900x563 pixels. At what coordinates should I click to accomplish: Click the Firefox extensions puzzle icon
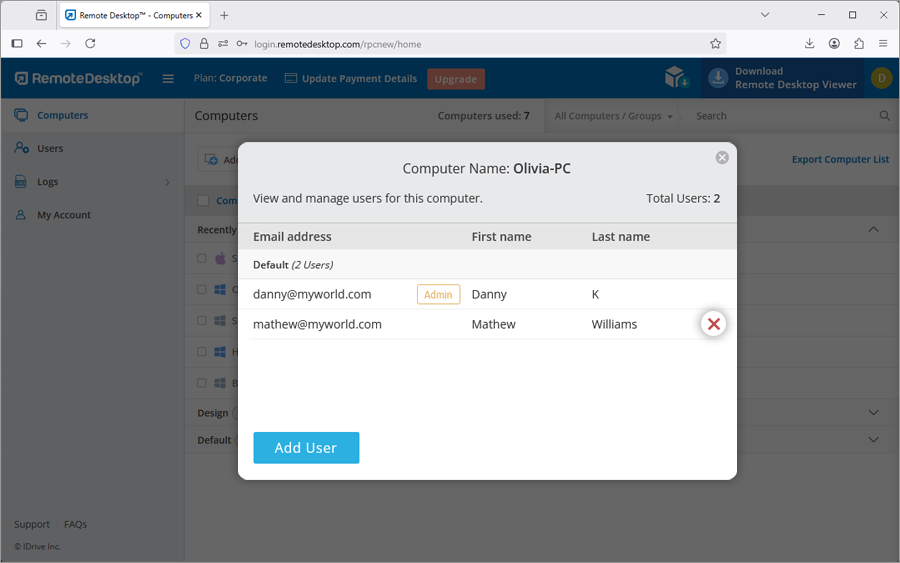click(x=859, y=44)
